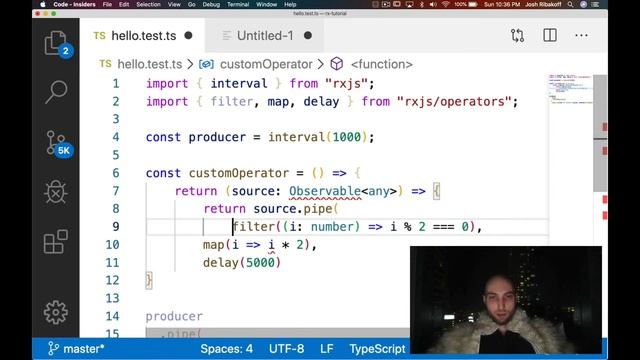This screenshot has height=360, width=640.
Task: Click the AirPlay icon in menu bar
Action: [410, 4]
